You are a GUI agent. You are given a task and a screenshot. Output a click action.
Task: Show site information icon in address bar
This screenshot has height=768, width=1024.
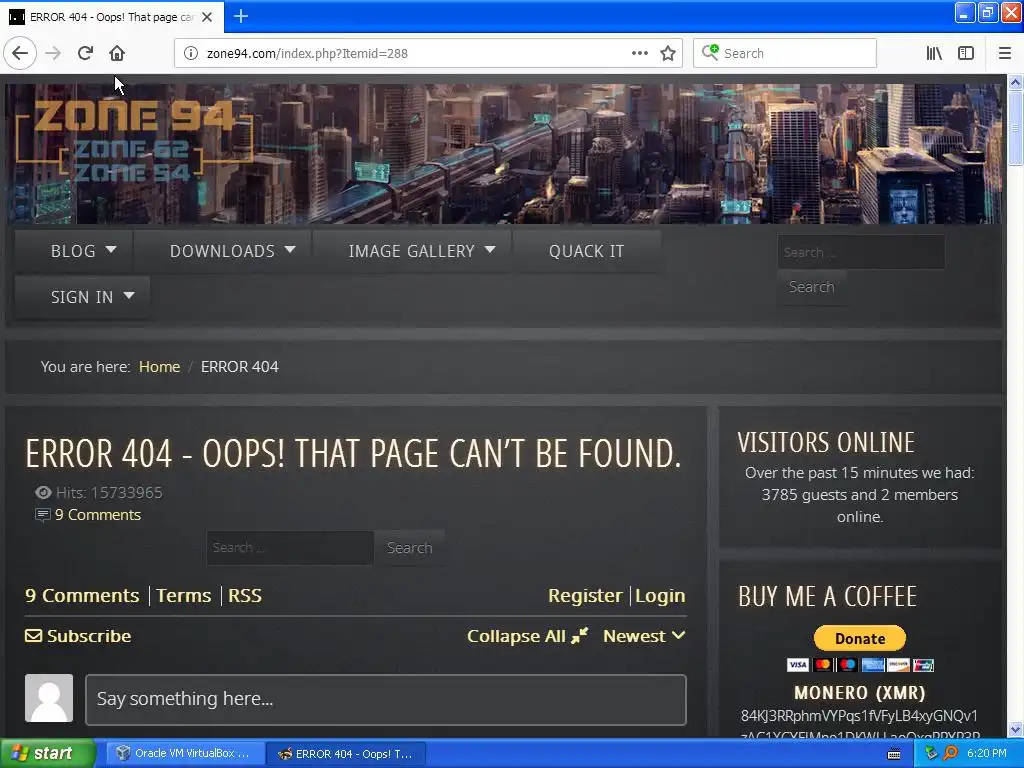(191, 53)
